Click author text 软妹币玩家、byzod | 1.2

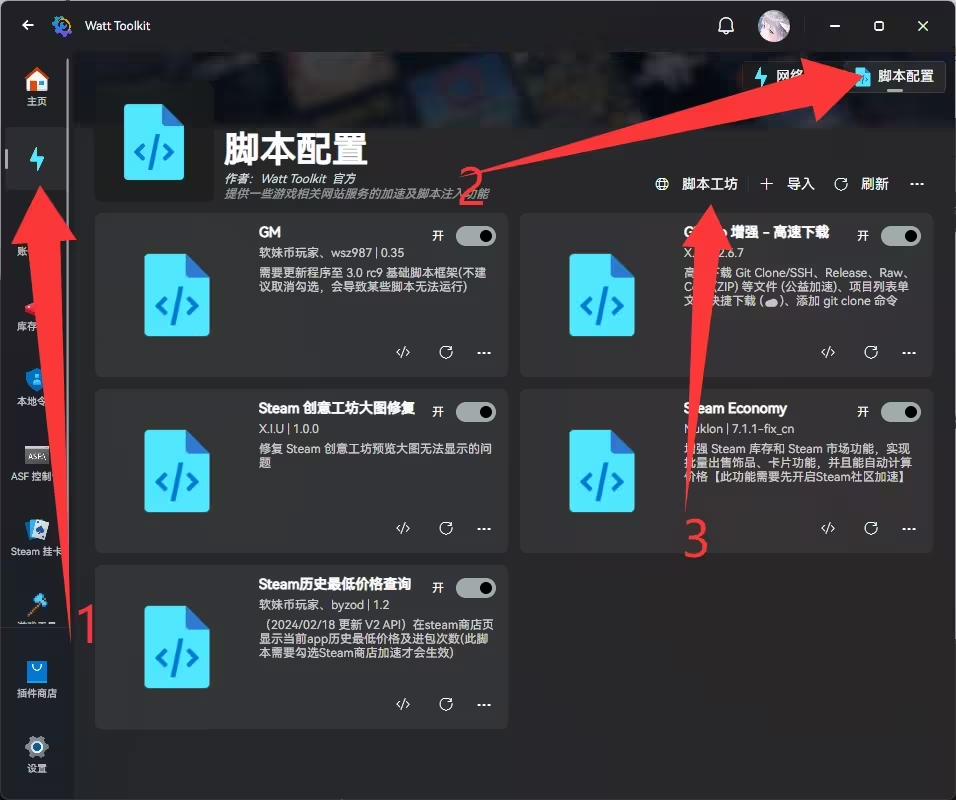[x=324, y=605]
